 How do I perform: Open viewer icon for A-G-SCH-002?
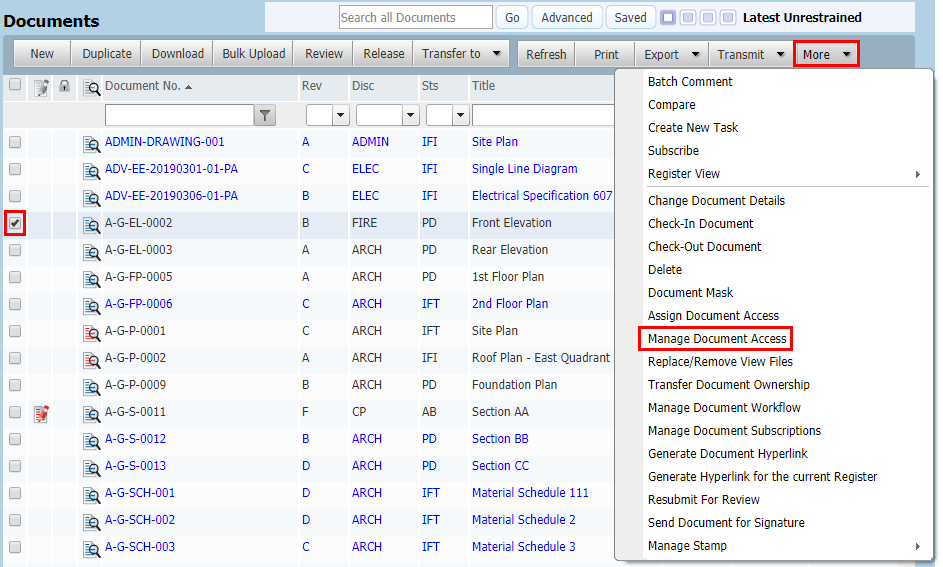[91, 521]
